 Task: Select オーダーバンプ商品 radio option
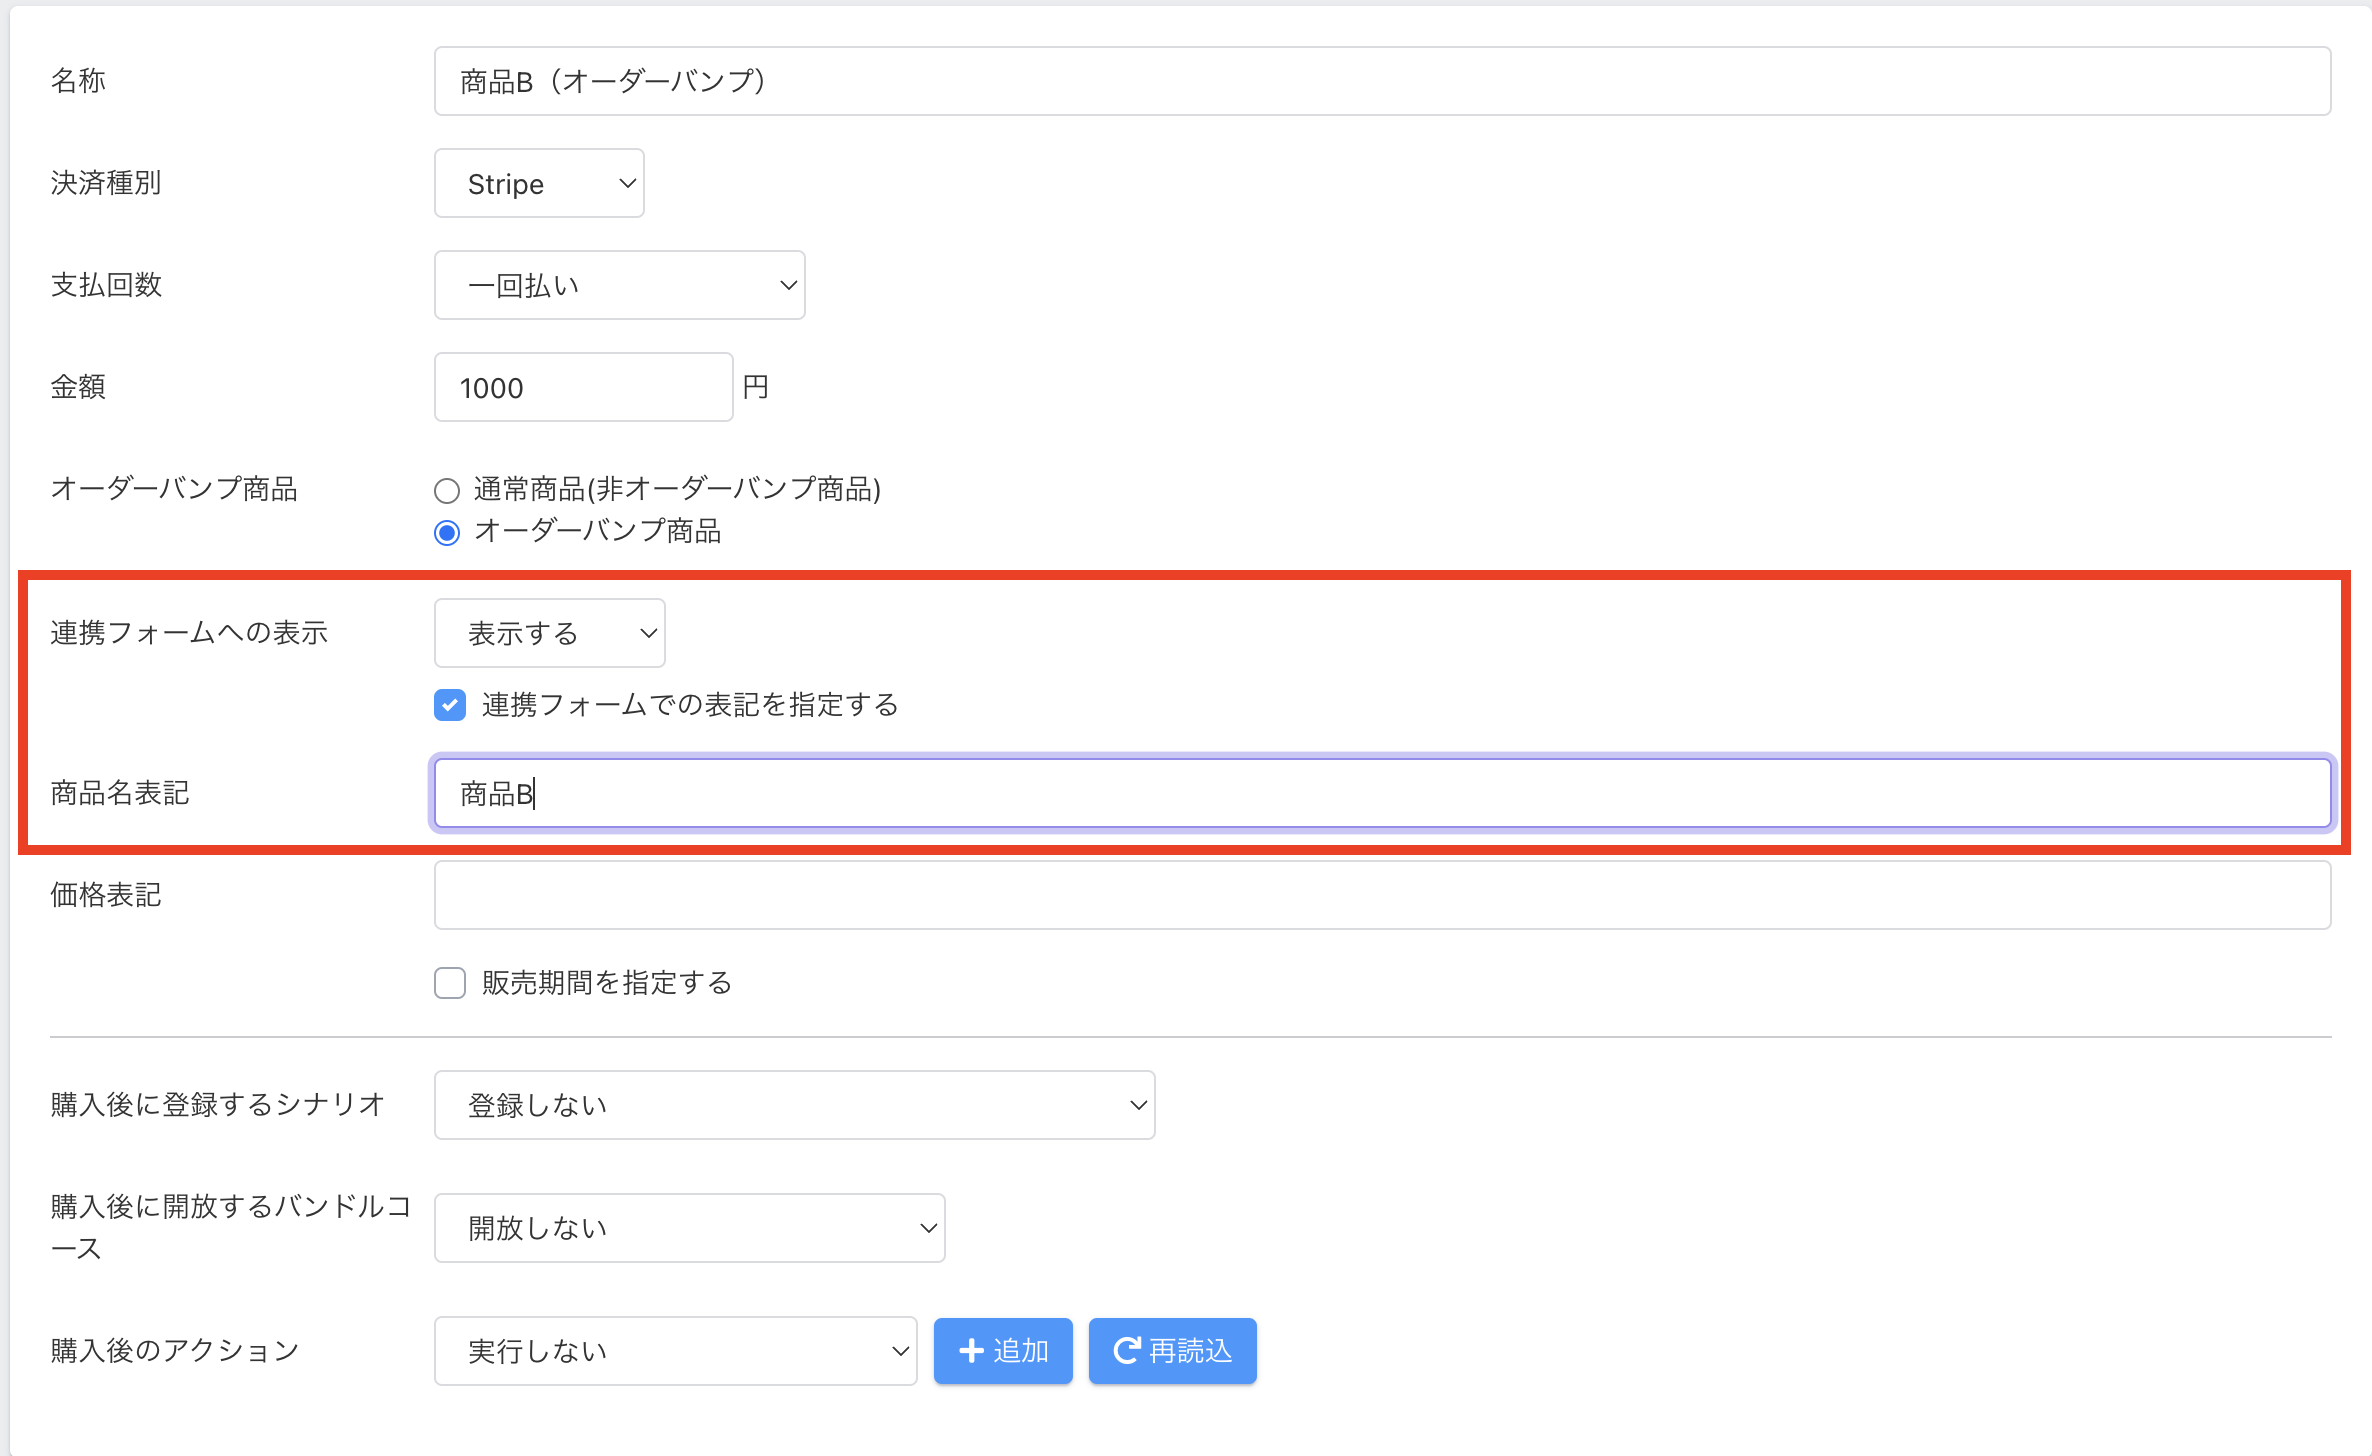447,532
